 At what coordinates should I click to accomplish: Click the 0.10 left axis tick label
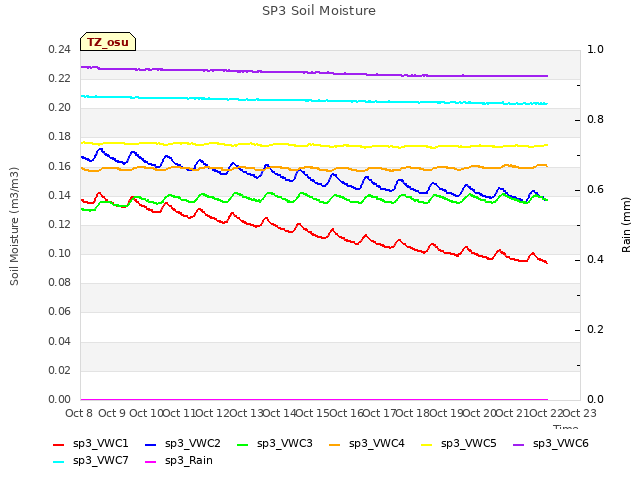point(60,253)
